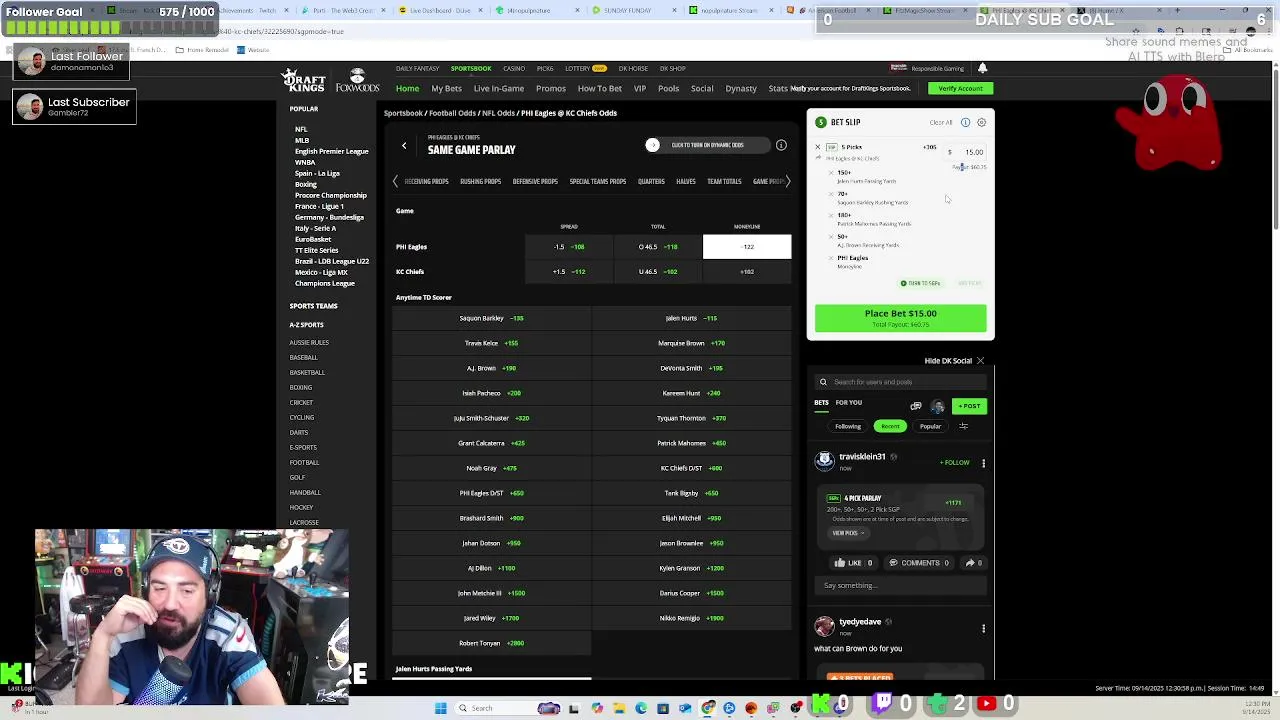
Task: Close the DK Social panel
Action: point(980,360)
